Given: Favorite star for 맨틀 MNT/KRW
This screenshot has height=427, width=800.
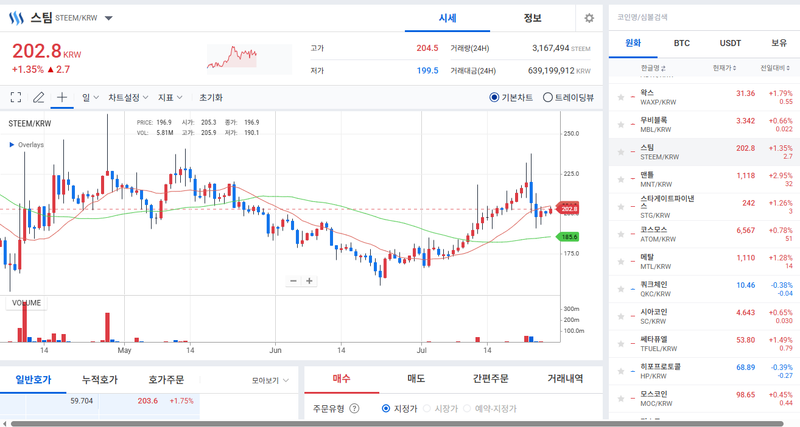Looking at the screenshot, I should (621, 179).
